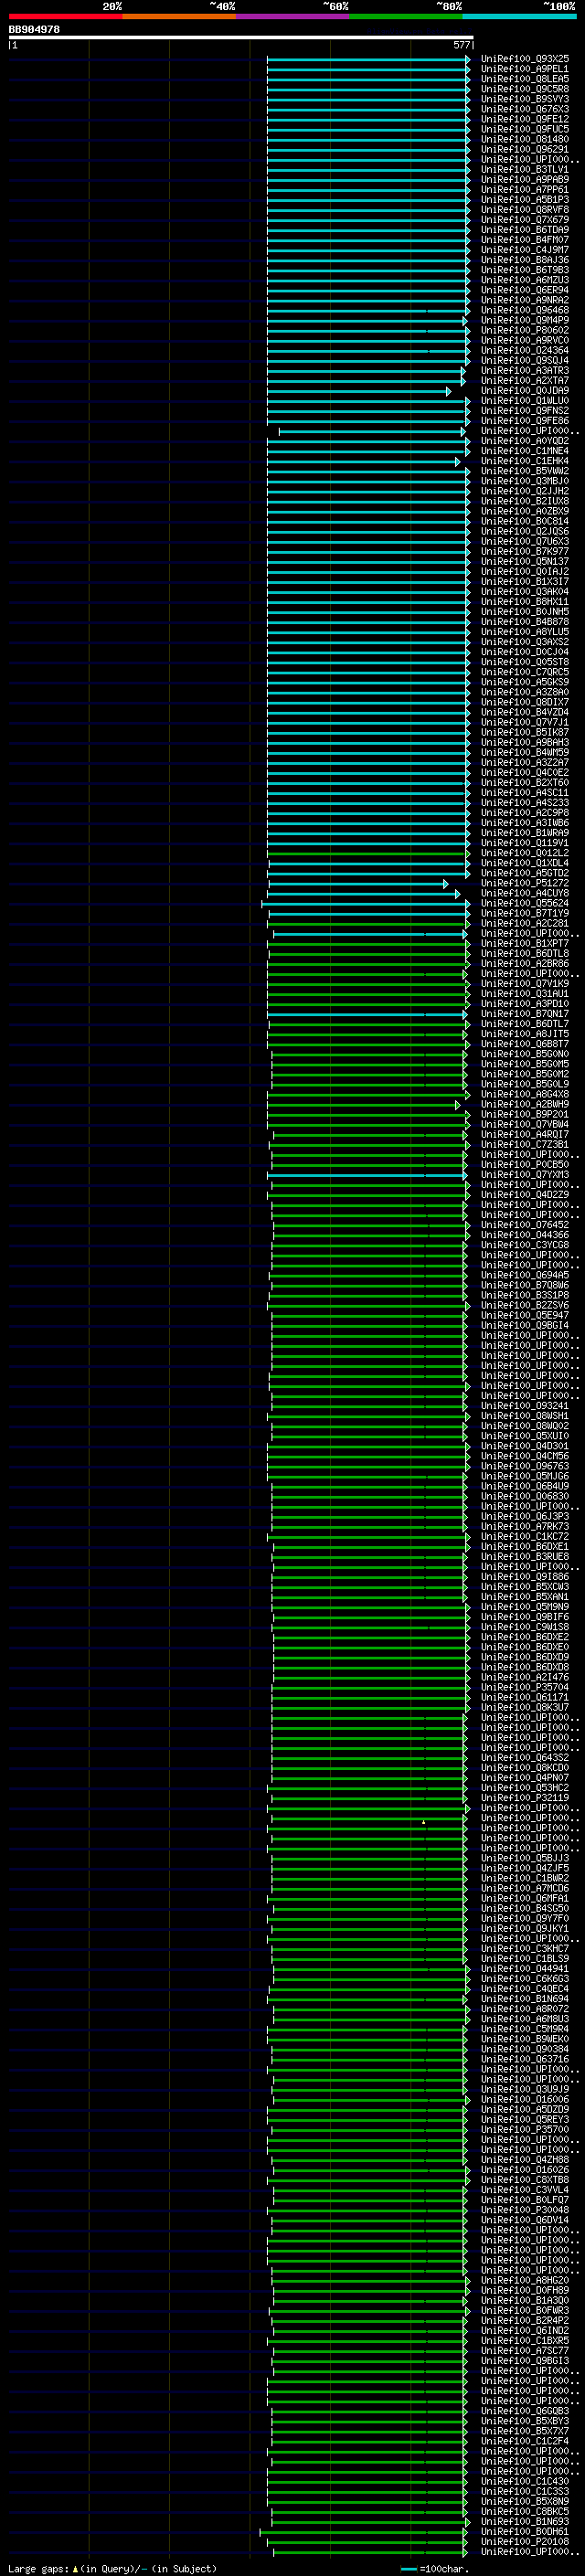Click label UniRef100_Q9FUC5
The image size is (585, 2576).
point(525,129)
